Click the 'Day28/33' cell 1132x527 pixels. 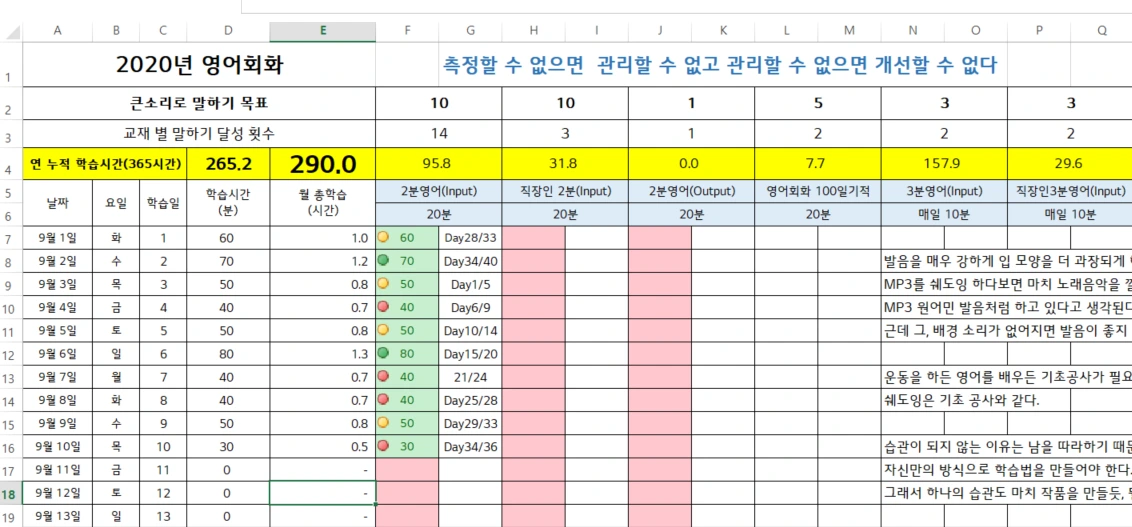pyautogui.click(x=470, y=237)
